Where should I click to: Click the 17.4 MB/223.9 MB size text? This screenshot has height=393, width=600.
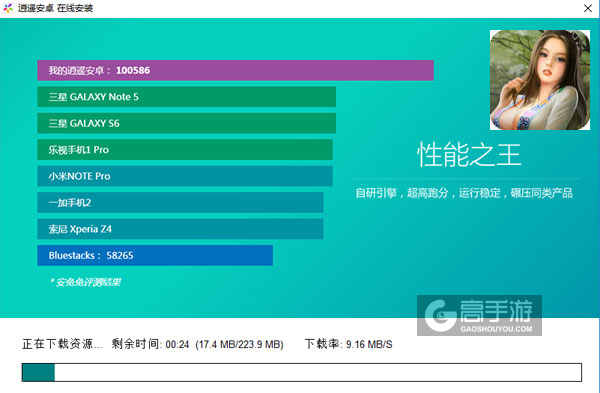click(x=240, y=345)
